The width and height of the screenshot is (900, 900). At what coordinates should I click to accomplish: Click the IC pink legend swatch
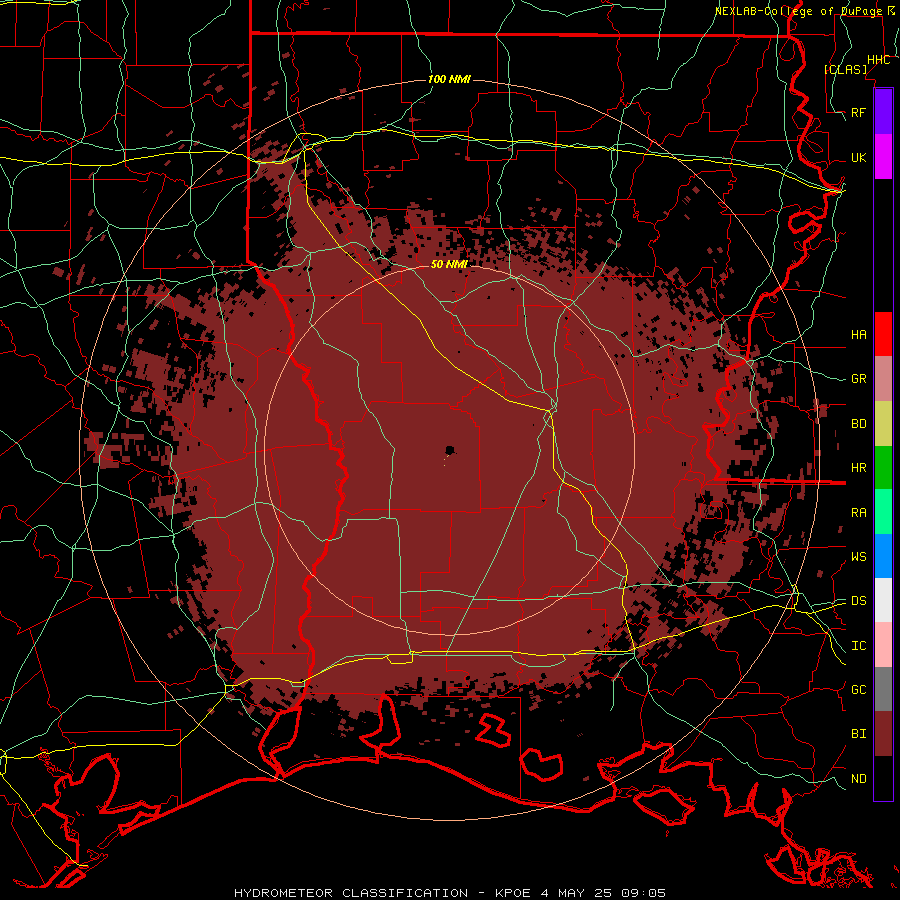pos(883,645)
